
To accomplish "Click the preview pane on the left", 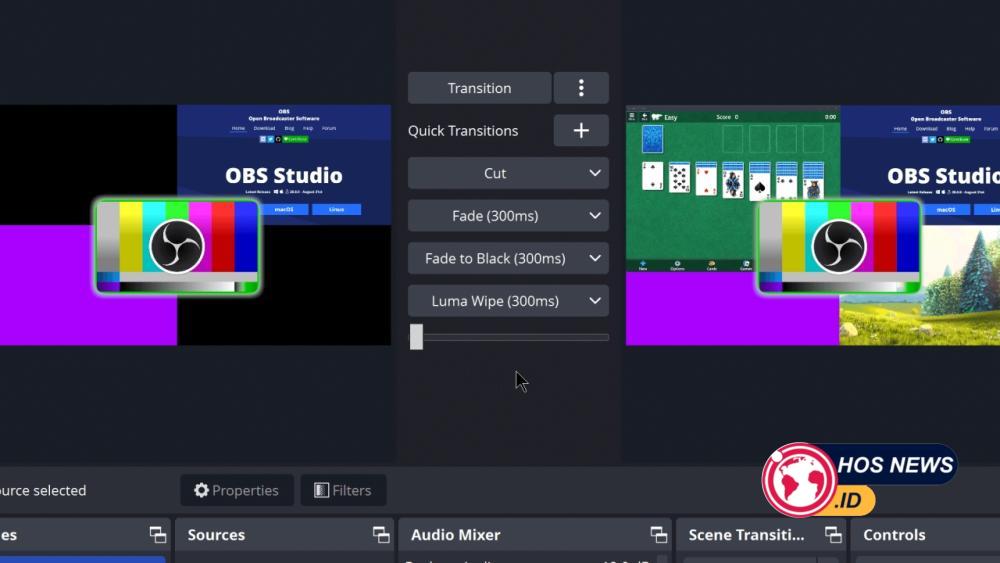I will 195,225.
